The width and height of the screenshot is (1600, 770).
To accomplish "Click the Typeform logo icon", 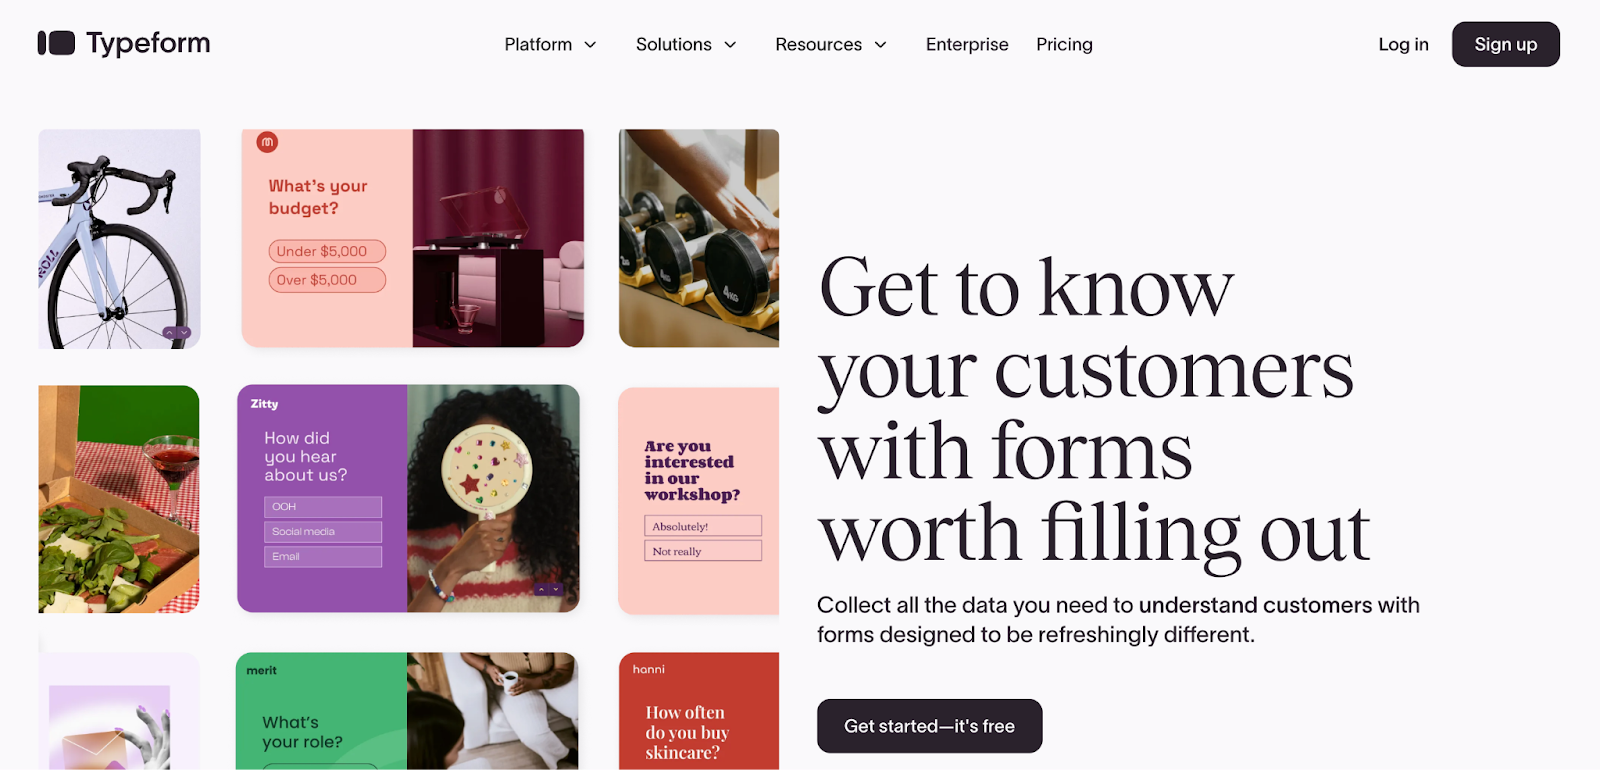I will [56, 43].
